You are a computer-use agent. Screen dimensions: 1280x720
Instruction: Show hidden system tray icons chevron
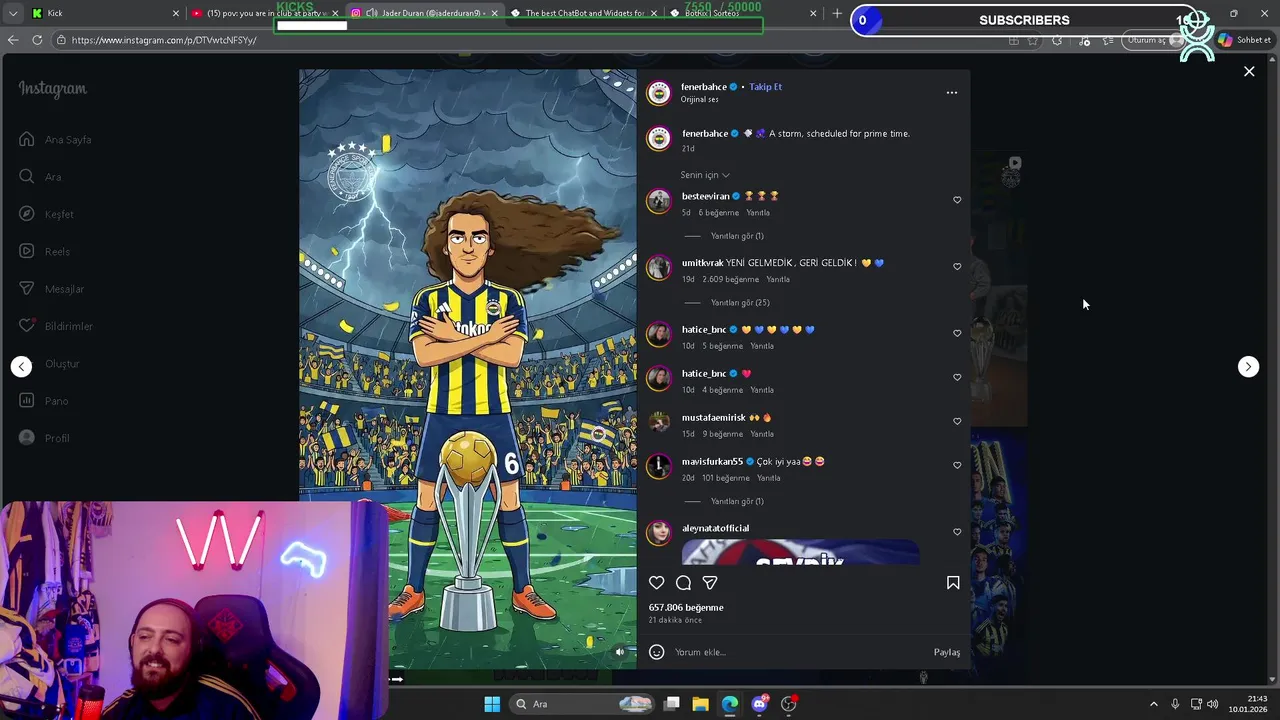[1153, 704]
